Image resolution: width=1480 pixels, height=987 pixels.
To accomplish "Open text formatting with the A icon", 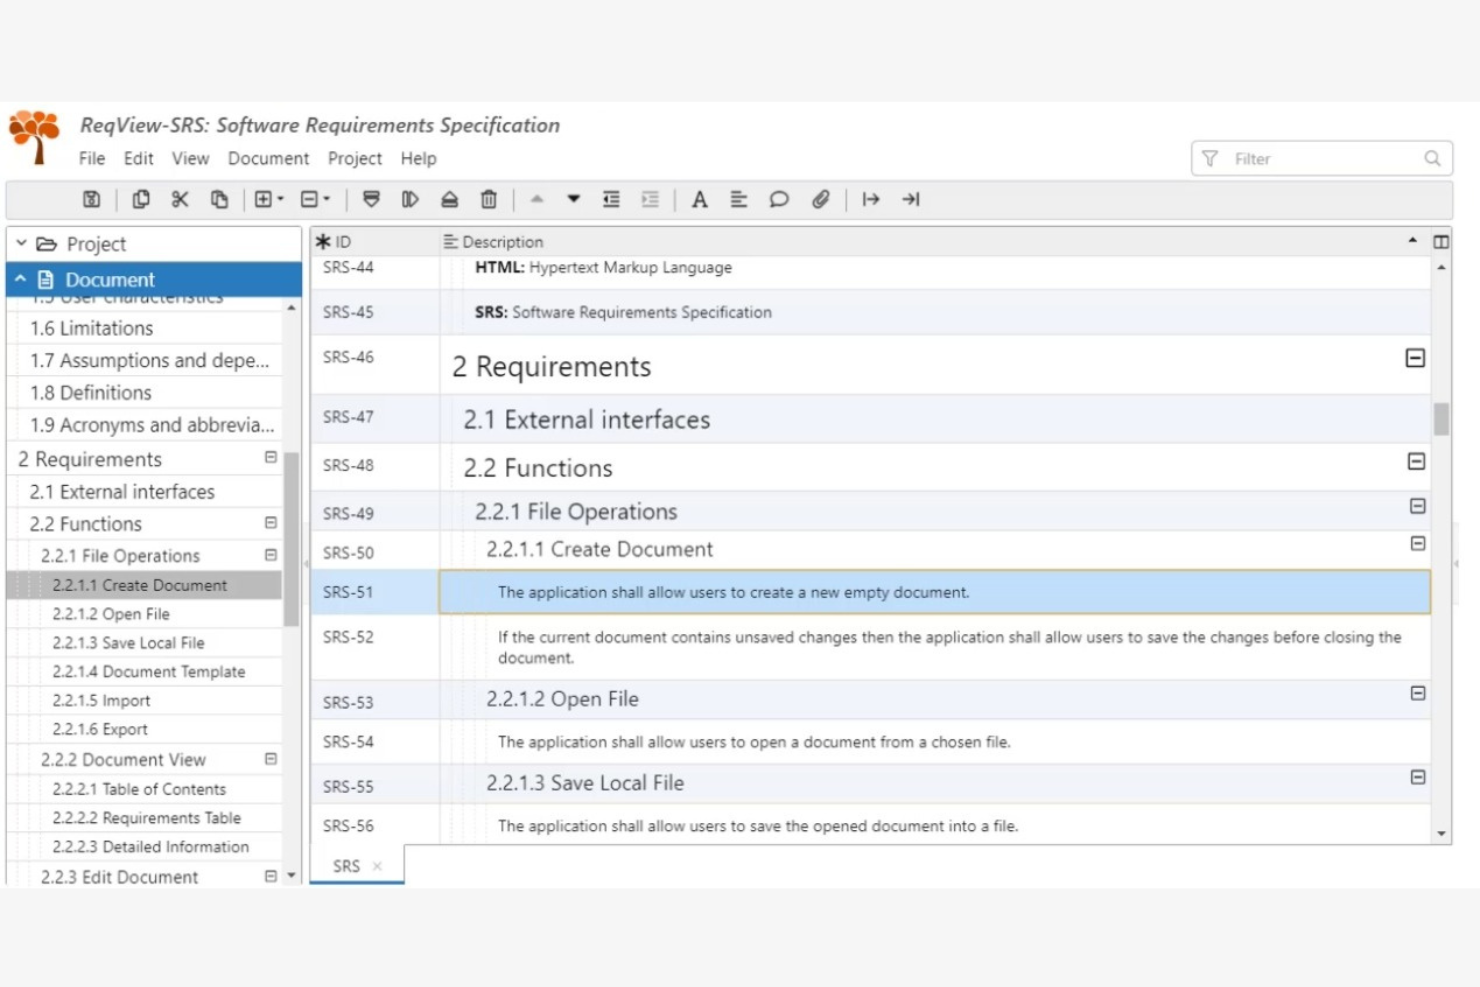I will pos(699,199).
